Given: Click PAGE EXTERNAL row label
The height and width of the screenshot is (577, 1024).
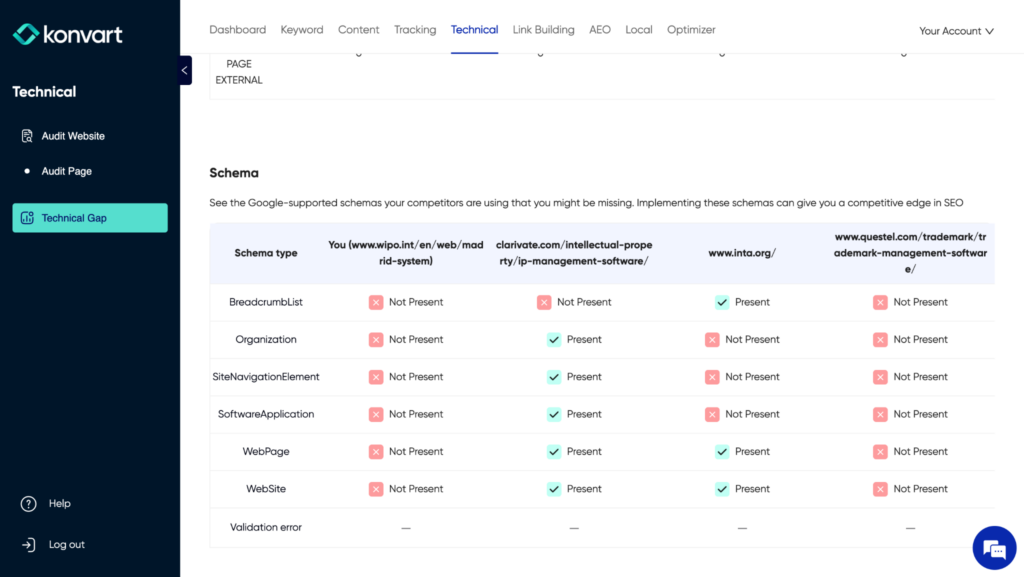Looking at the screenshot, I should pyautogui.click(x=239, y=72).
